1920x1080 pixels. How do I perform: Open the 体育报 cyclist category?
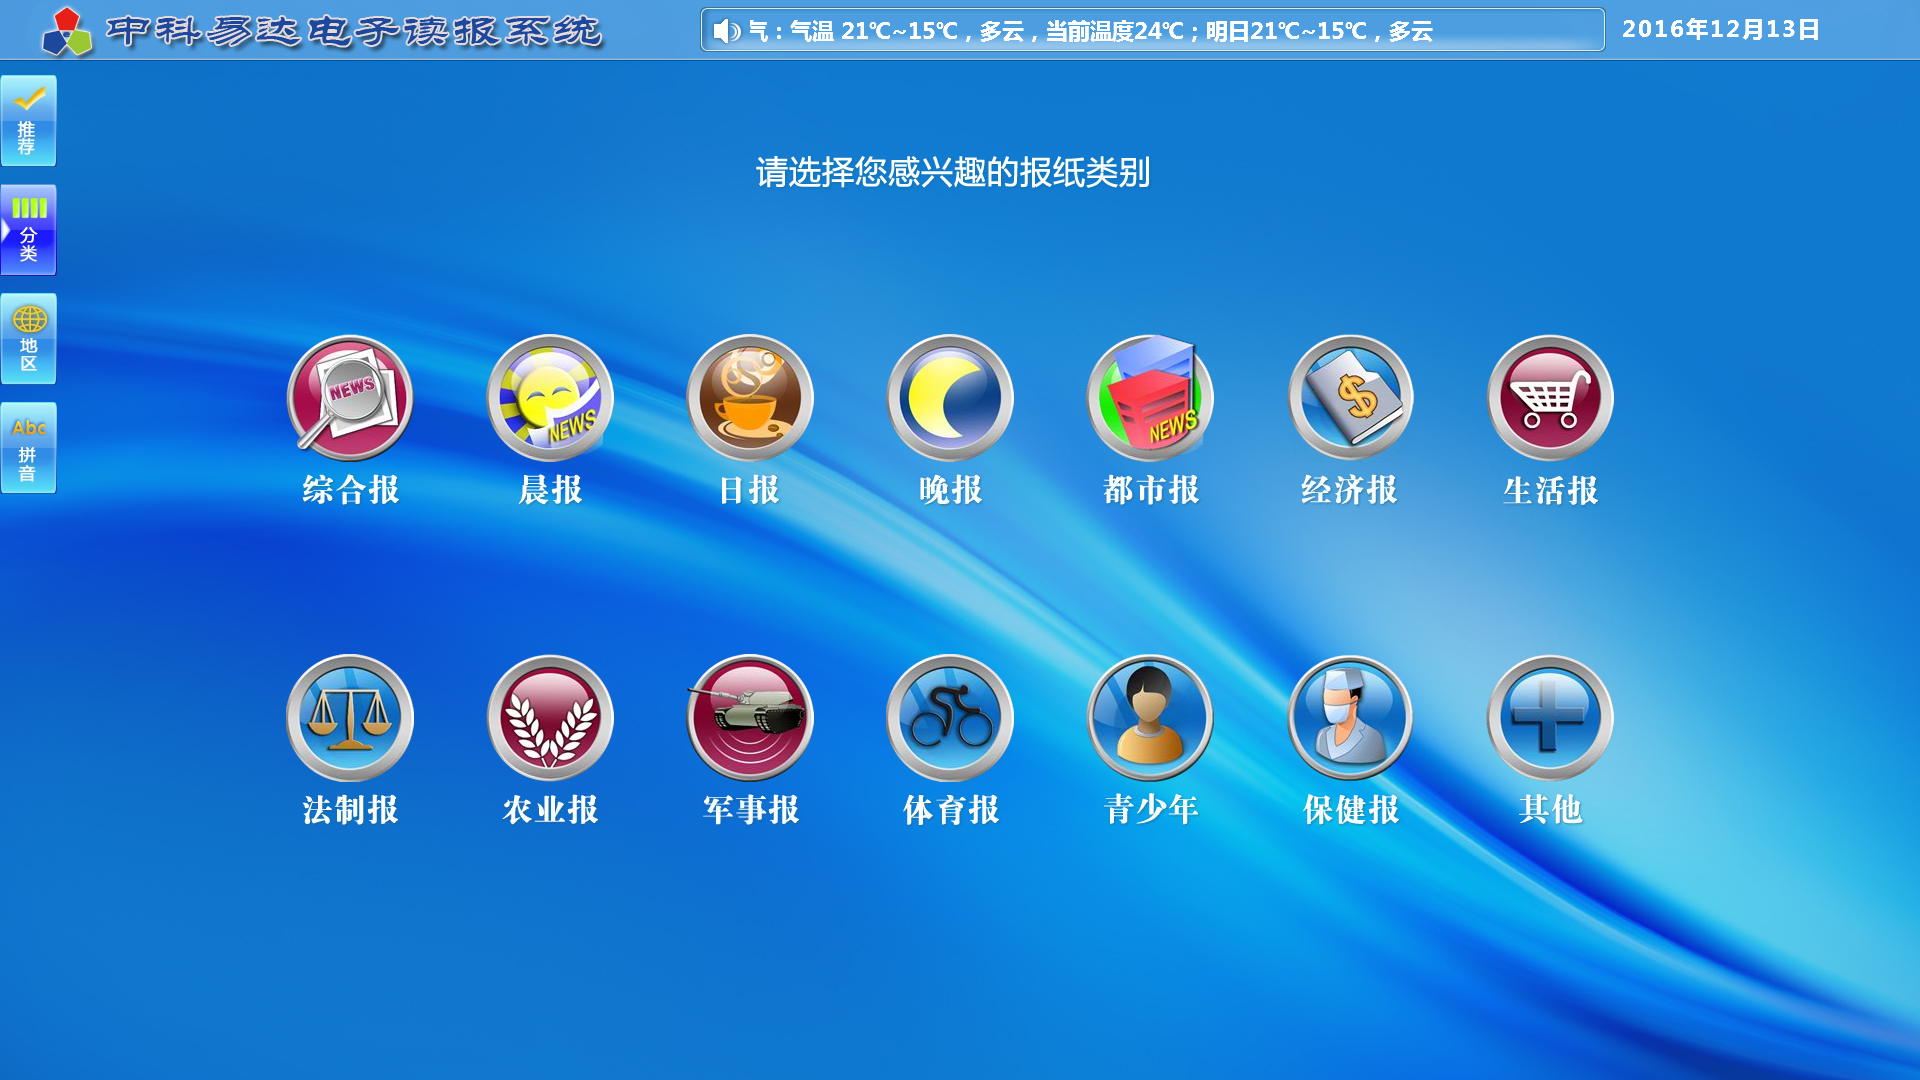coord(950,718)
